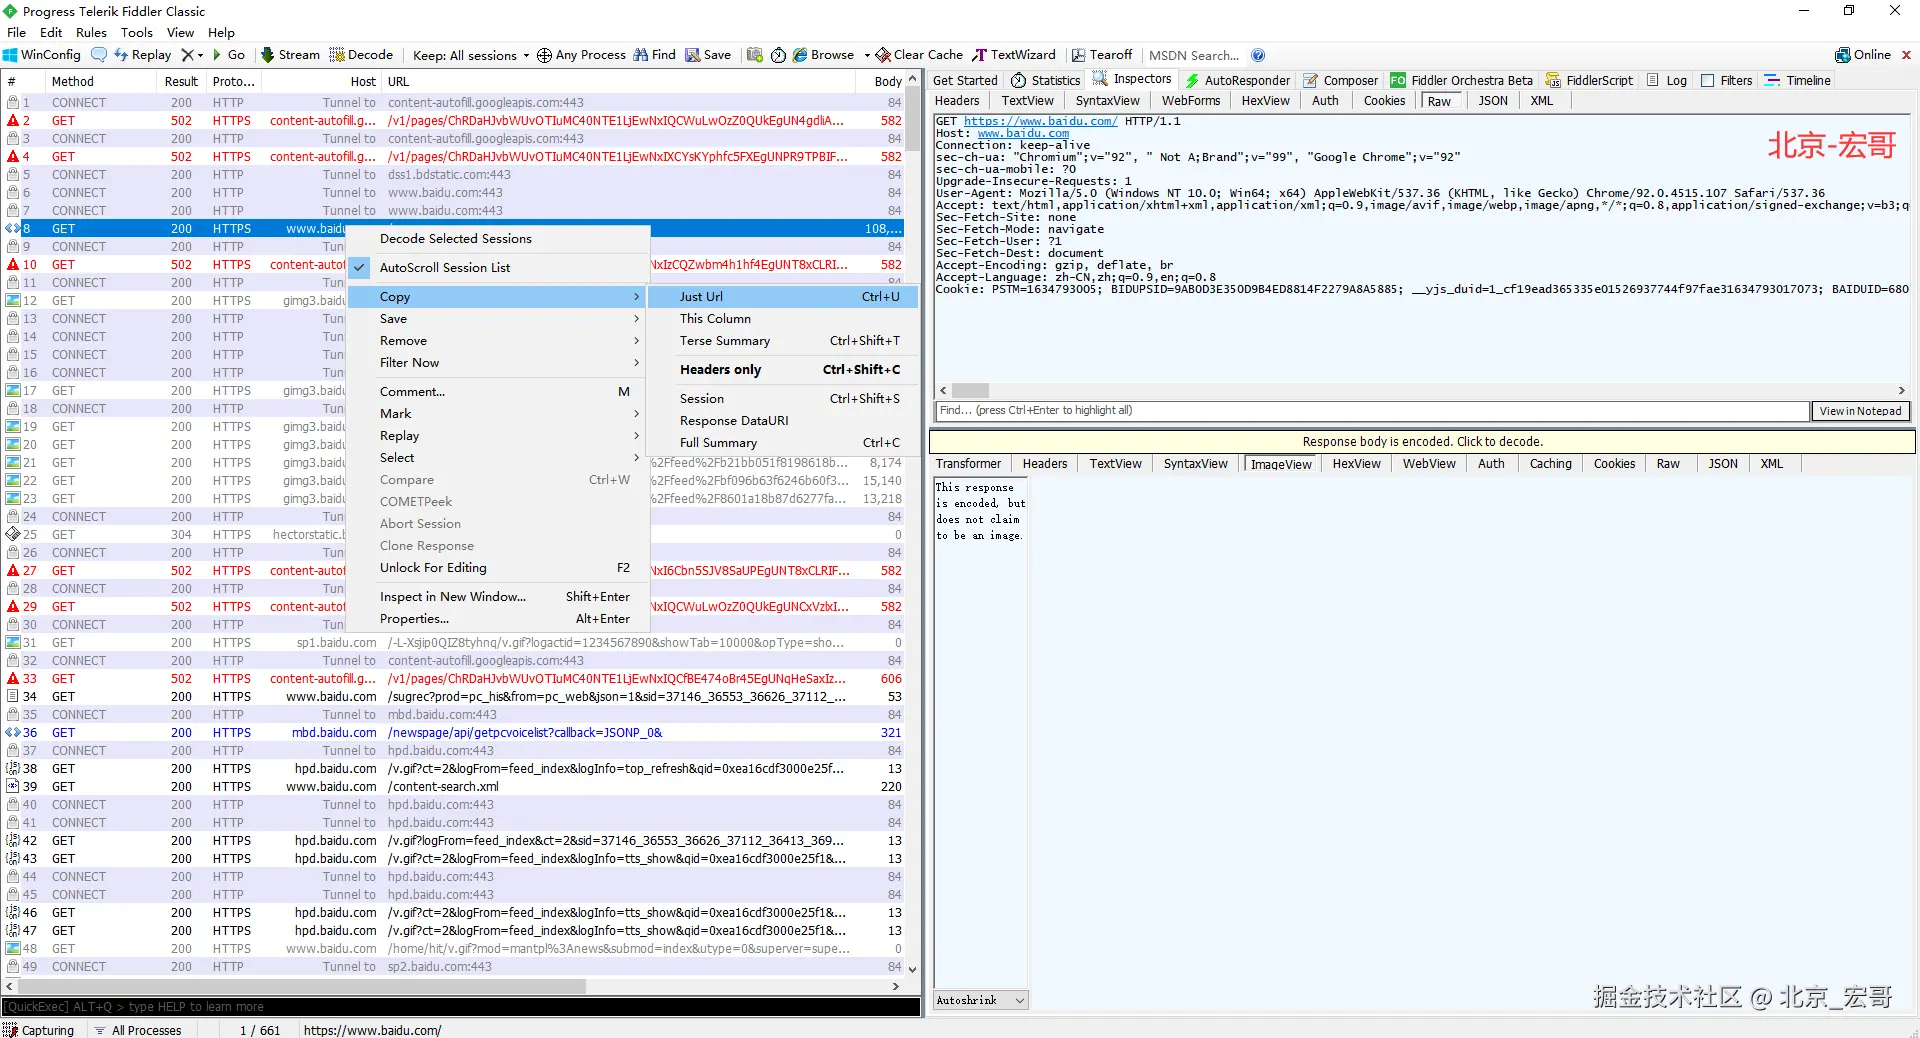This screenshot has height=1038, width=1920.
Task: Click the comment speech bubble toolbar icon
Action: (x=99, y=55)
